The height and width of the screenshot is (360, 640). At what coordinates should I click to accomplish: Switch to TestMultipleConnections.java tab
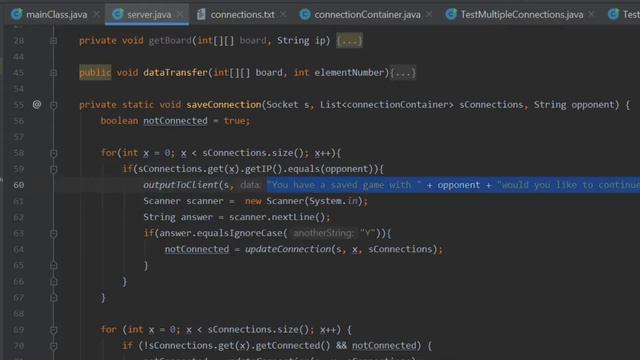click(522, 15)
